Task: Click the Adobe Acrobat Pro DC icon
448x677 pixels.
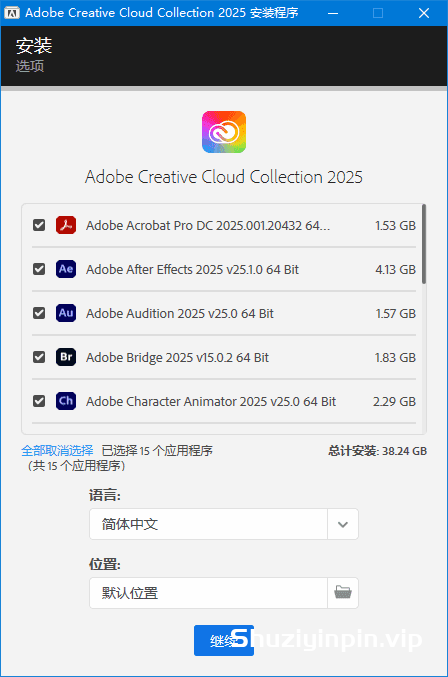Action: pos(66,225)
